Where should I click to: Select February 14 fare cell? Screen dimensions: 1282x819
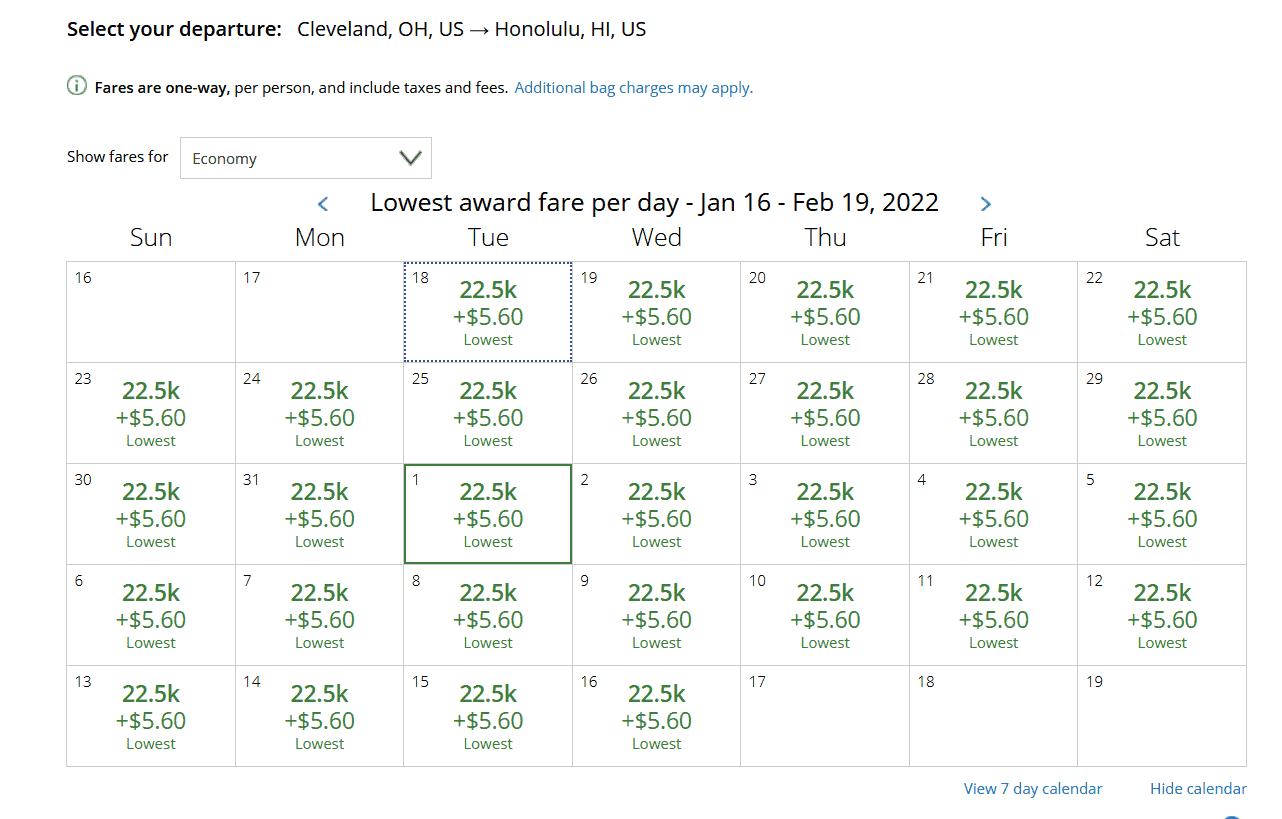point(320,716)
